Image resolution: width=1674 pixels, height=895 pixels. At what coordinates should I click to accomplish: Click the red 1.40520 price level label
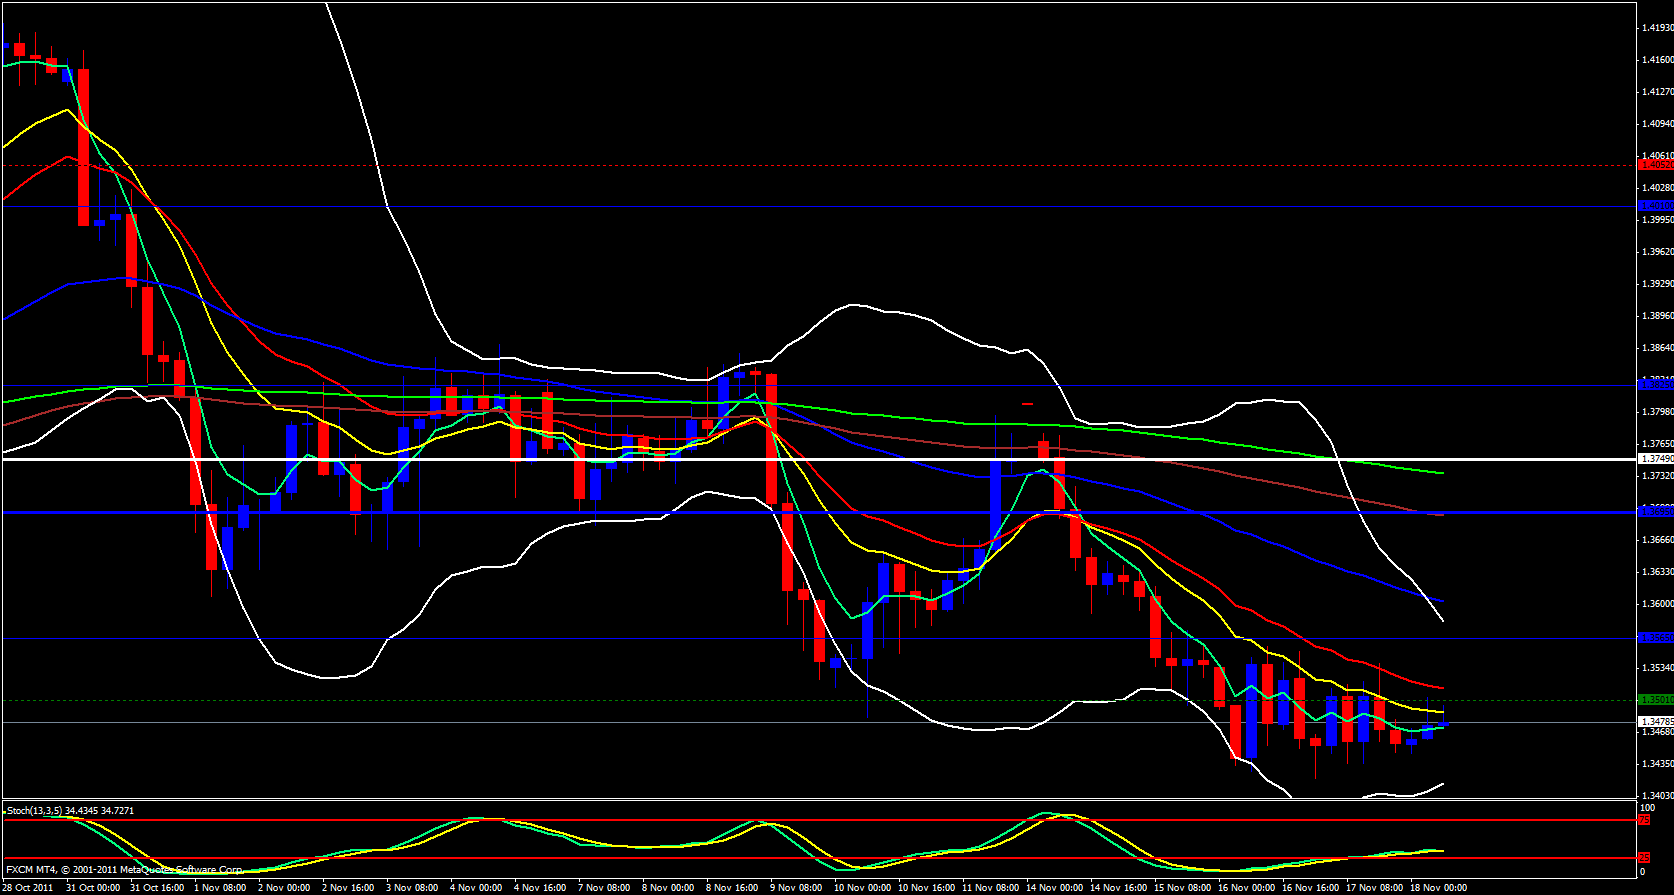point(1656,165)
